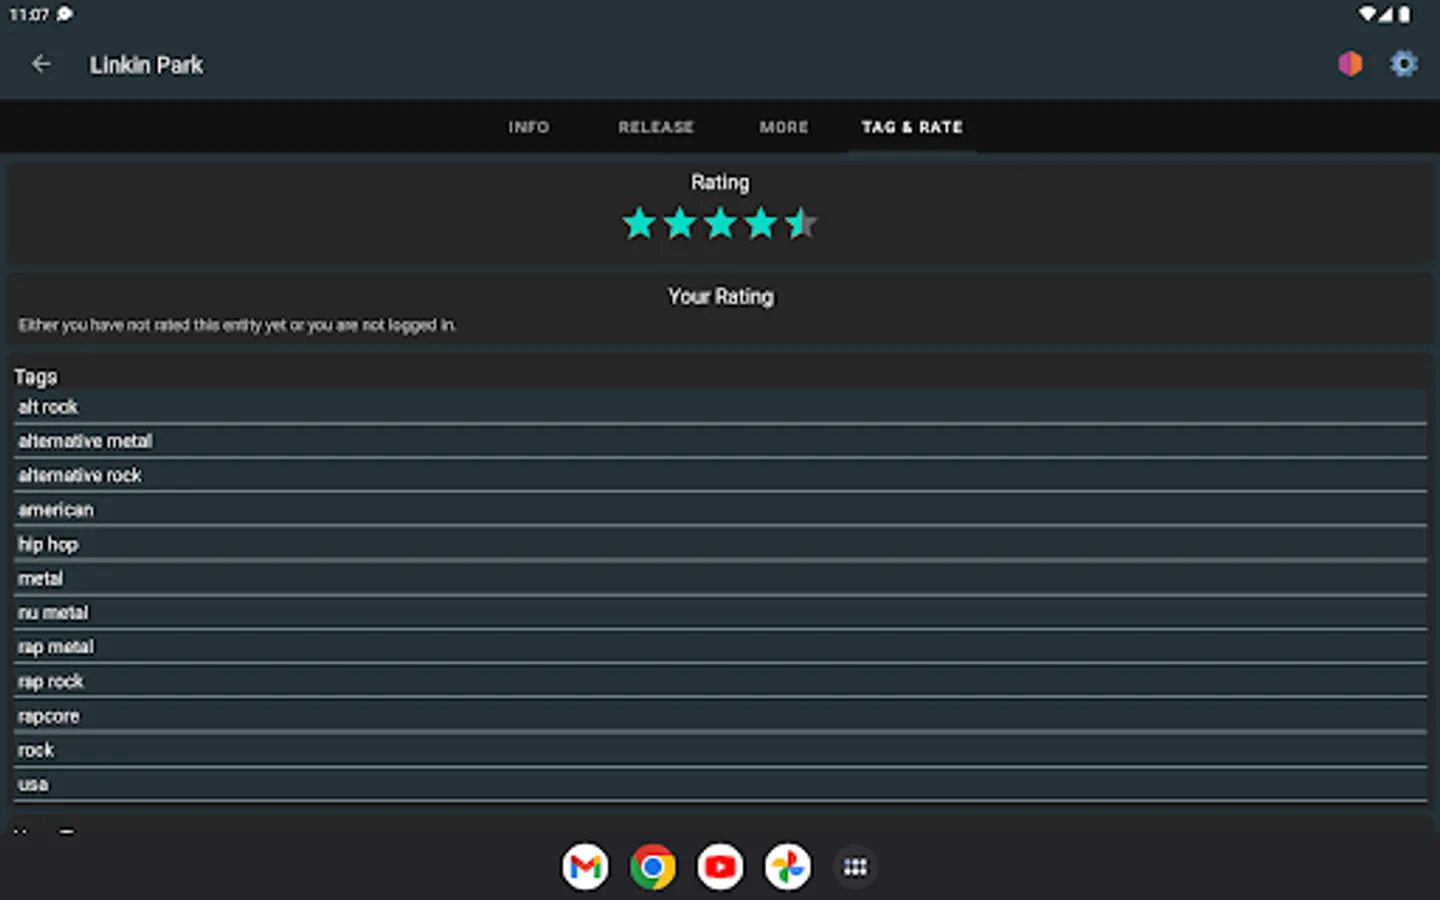The height and width of the screenshot is (900, 1440).
Task: Open the orange hexagon icon in the header
Action: tap(1350, 64)
